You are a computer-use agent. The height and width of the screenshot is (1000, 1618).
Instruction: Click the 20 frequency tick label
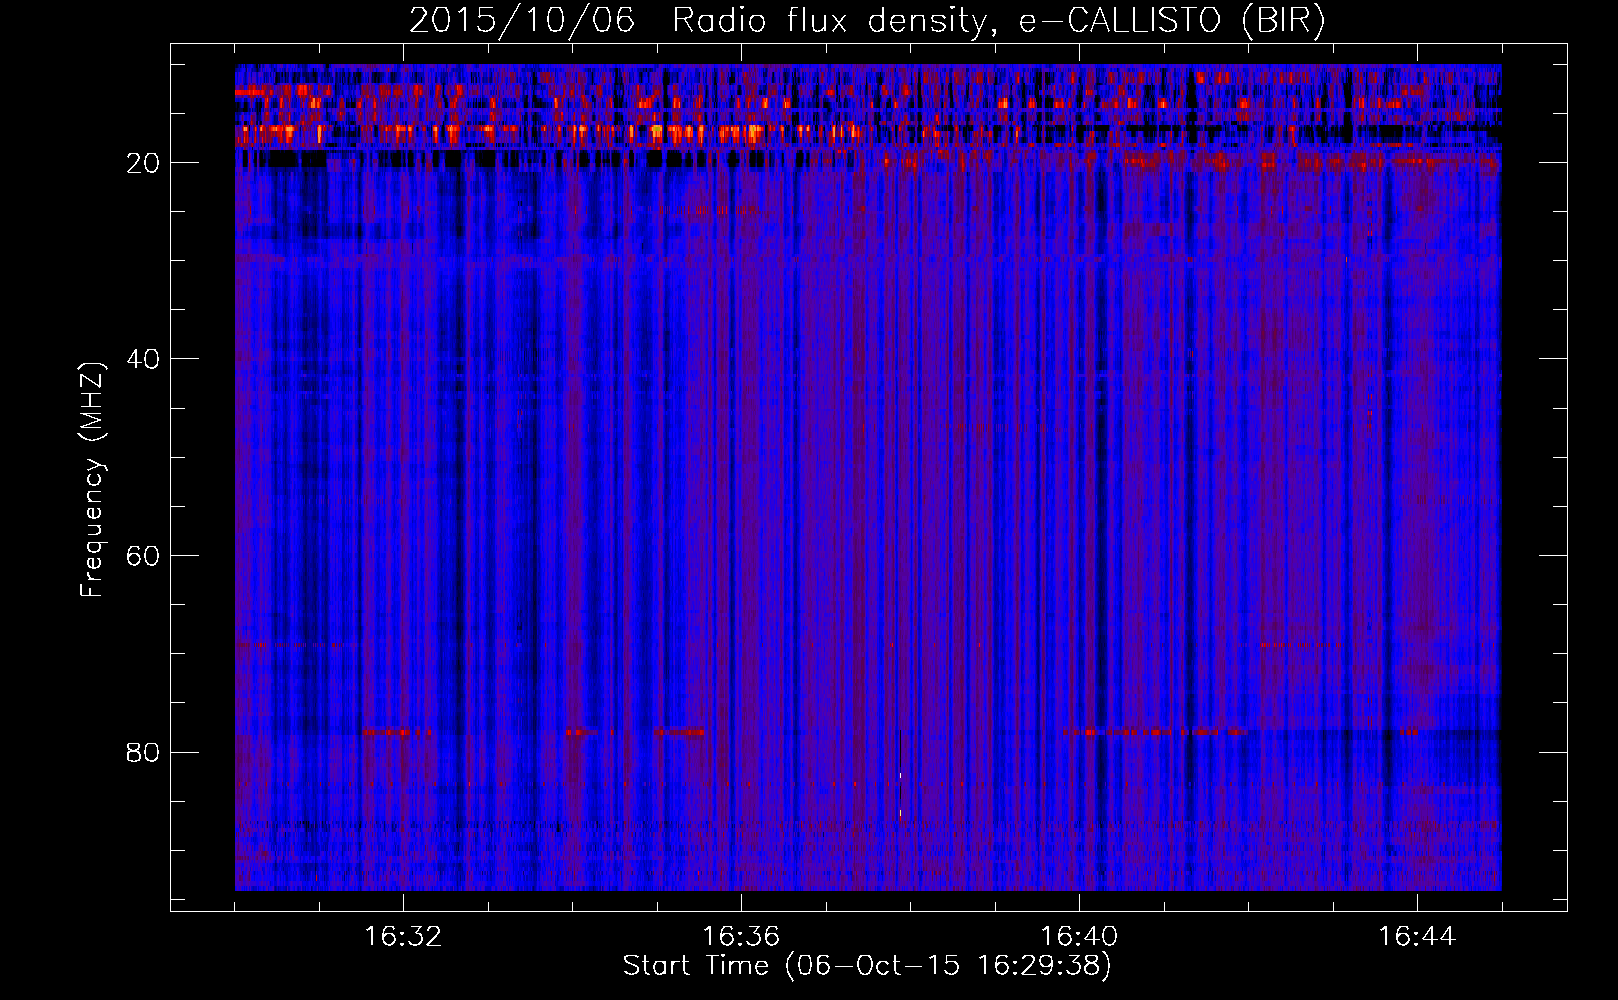click(x=144, y=163)
